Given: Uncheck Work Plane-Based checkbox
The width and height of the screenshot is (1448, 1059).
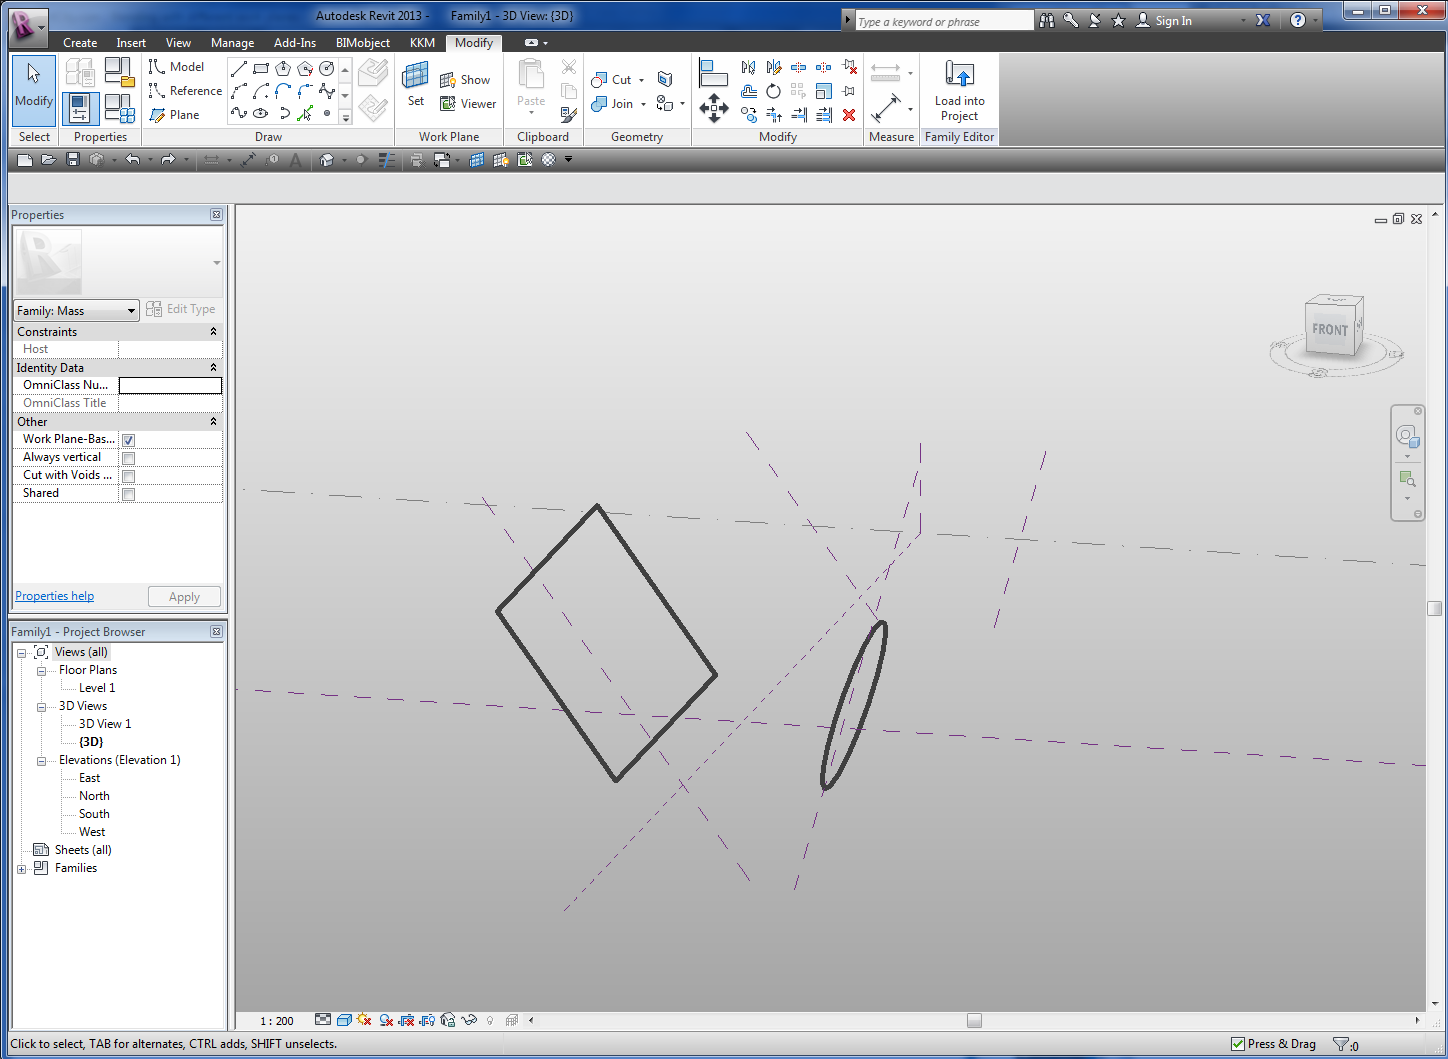Looking at the screenshot, I should pos(129,440).
